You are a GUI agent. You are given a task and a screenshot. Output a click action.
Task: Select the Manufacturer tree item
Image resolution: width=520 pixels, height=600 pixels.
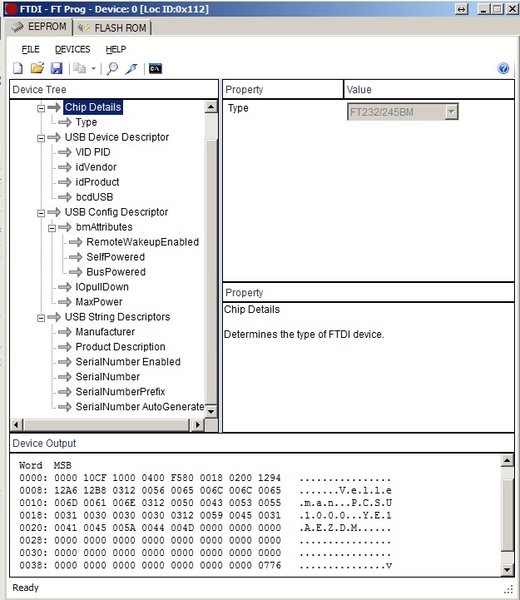pos(105,332)
